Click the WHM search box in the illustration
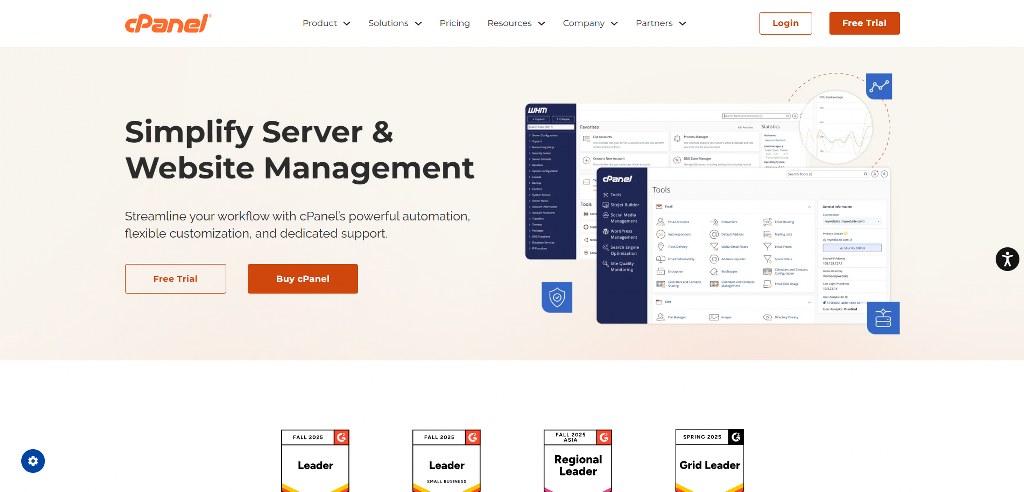 [756, 116]
